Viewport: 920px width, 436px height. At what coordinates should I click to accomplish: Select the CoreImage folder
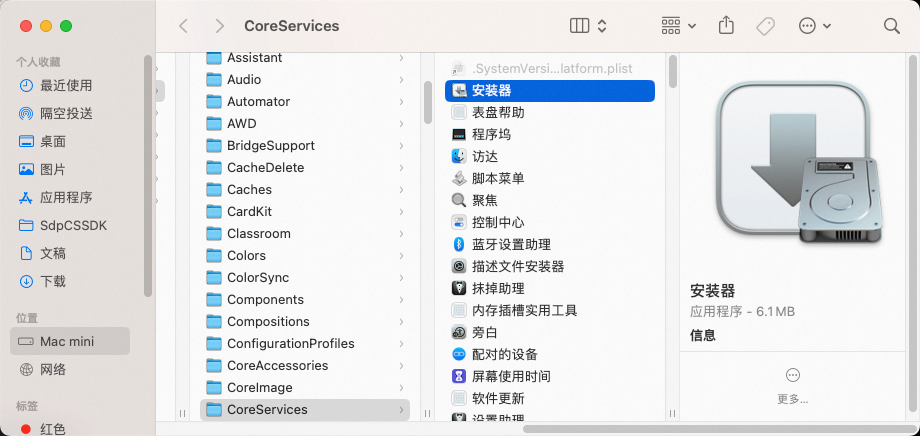(259, 387)
